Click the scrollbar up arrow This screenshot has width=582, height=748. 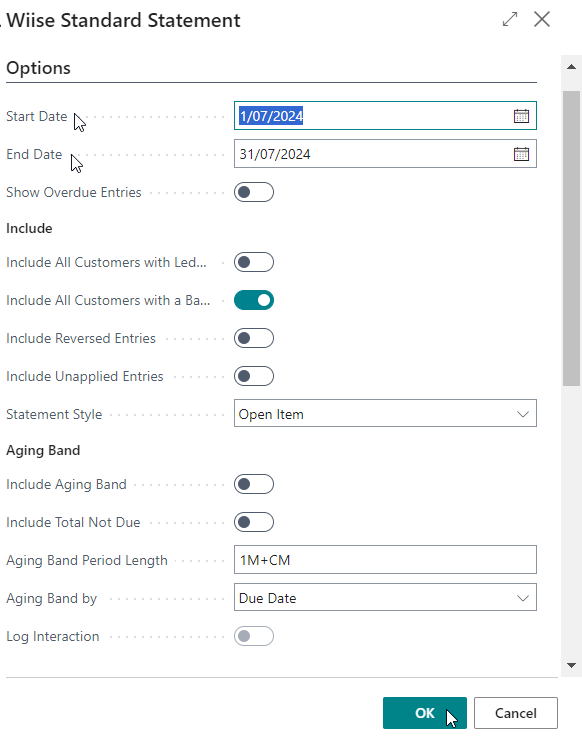571,67
